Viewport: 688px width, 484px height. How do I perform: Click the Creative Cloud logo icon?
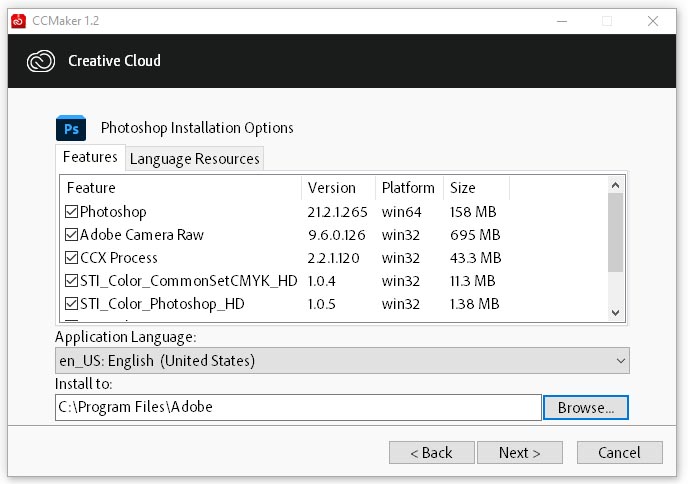tap(41, 61)
